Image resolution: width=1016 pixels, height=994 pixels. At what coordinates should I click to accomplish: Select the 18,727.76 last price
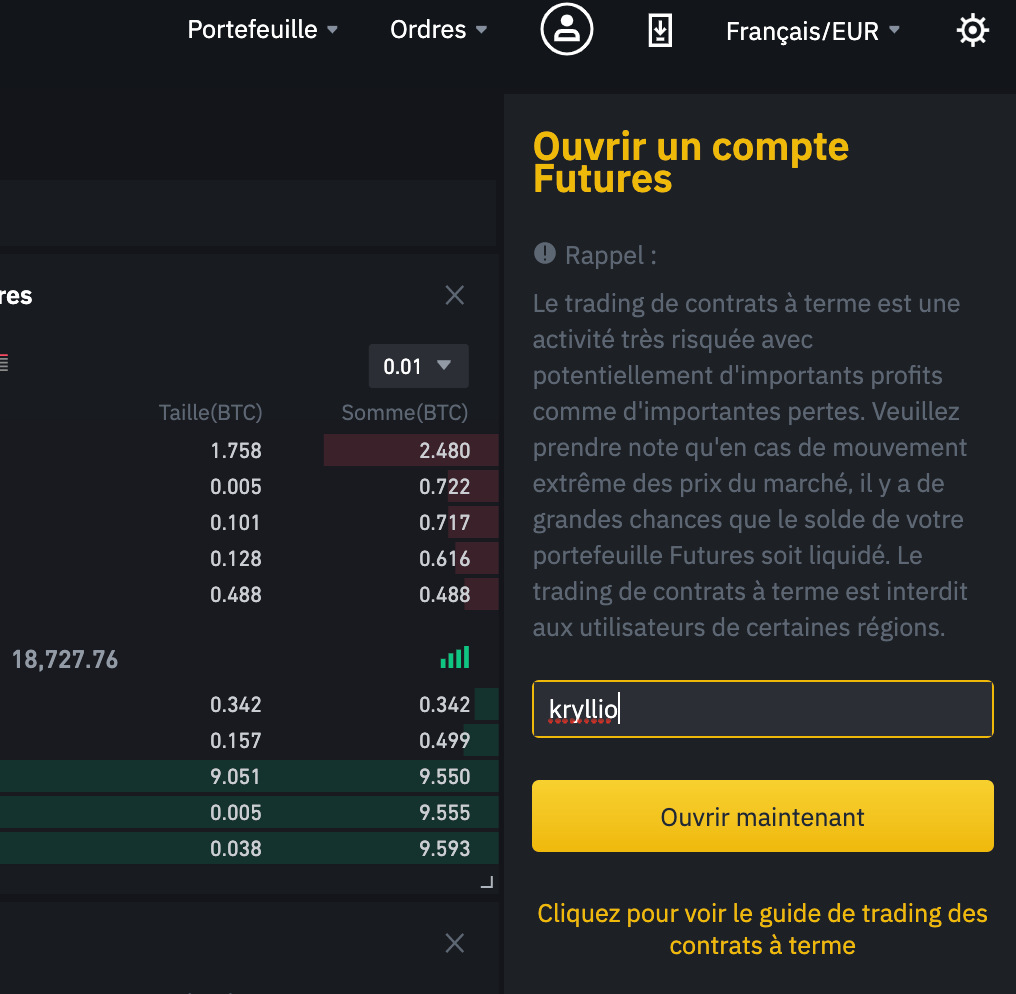coord(65,660)
